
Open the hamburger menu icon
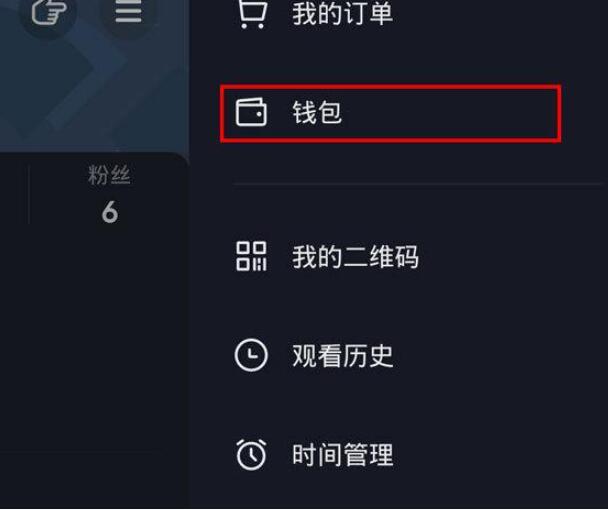[128, 11]
